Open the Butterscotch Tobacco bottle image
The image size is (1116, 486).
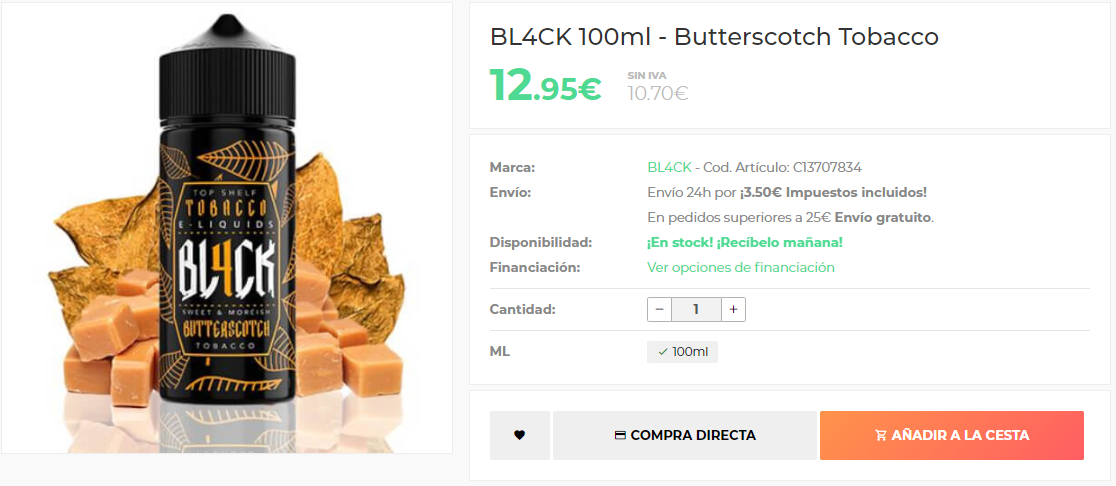tap(227, 228)
